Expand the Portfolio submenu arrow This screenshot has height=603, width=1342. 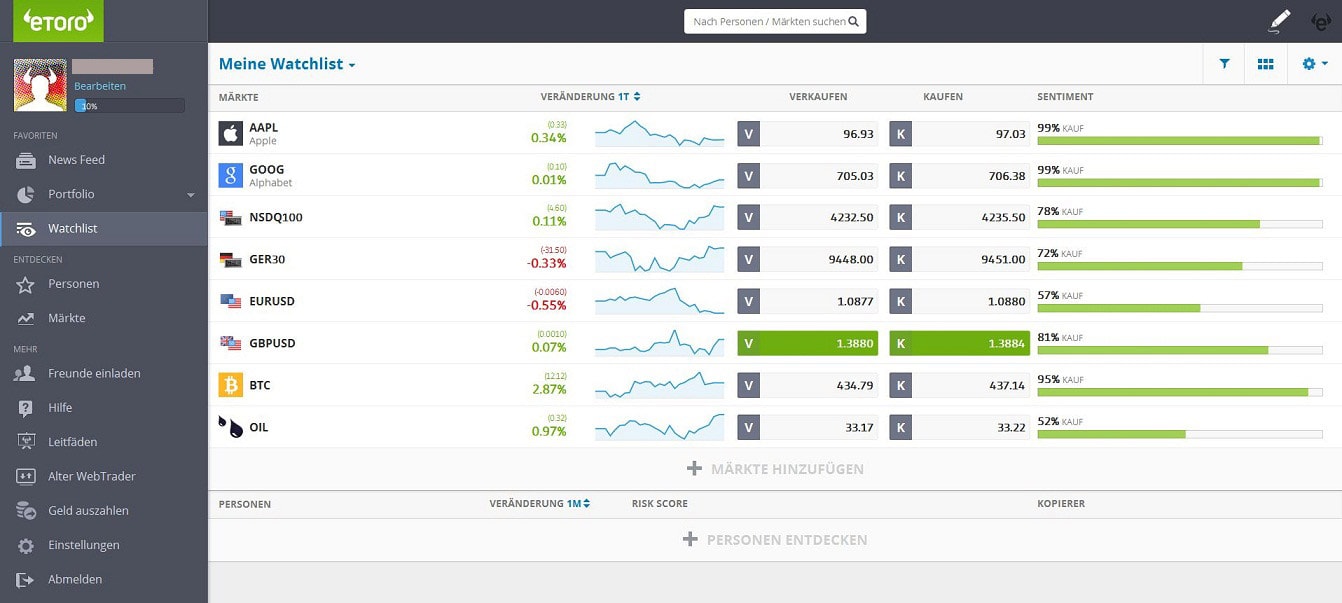[191, 195]
